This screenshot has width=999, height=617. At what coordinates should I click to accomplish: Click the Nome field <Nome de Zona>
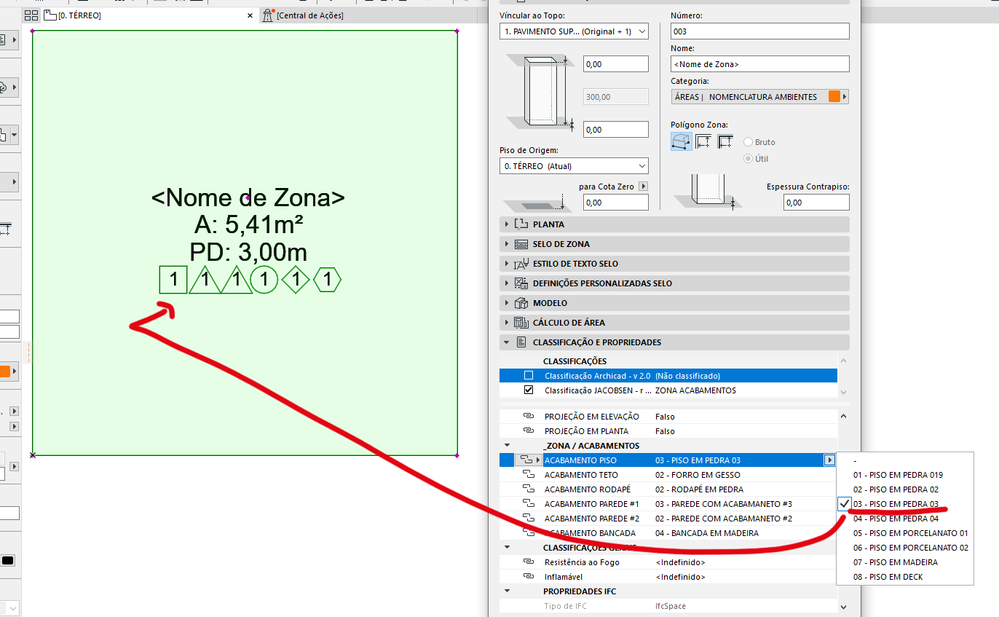pyautogui.click(x=759, y=64)
